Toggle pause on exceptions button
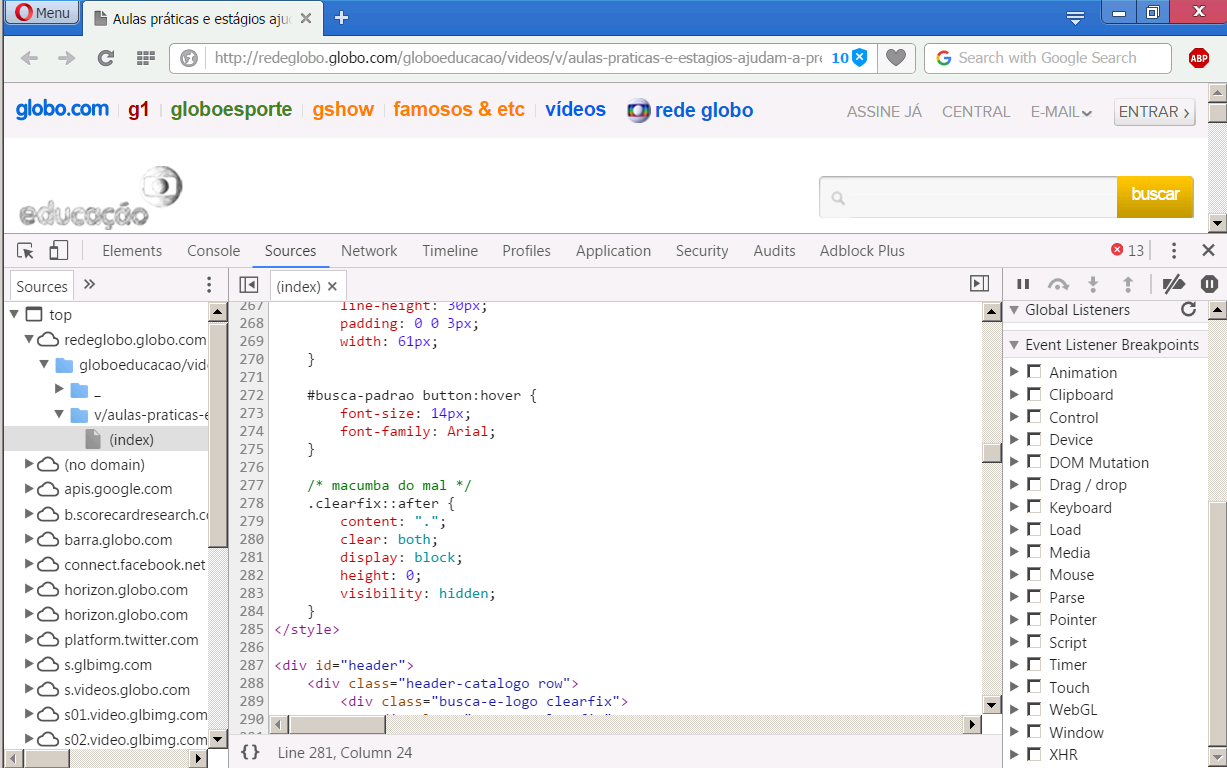The height and width of the screenshot is (768, 1227). point(1209,285)
